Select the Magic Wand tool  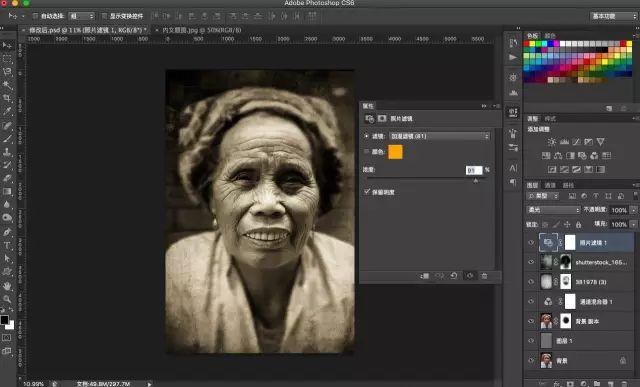point(7,85)
